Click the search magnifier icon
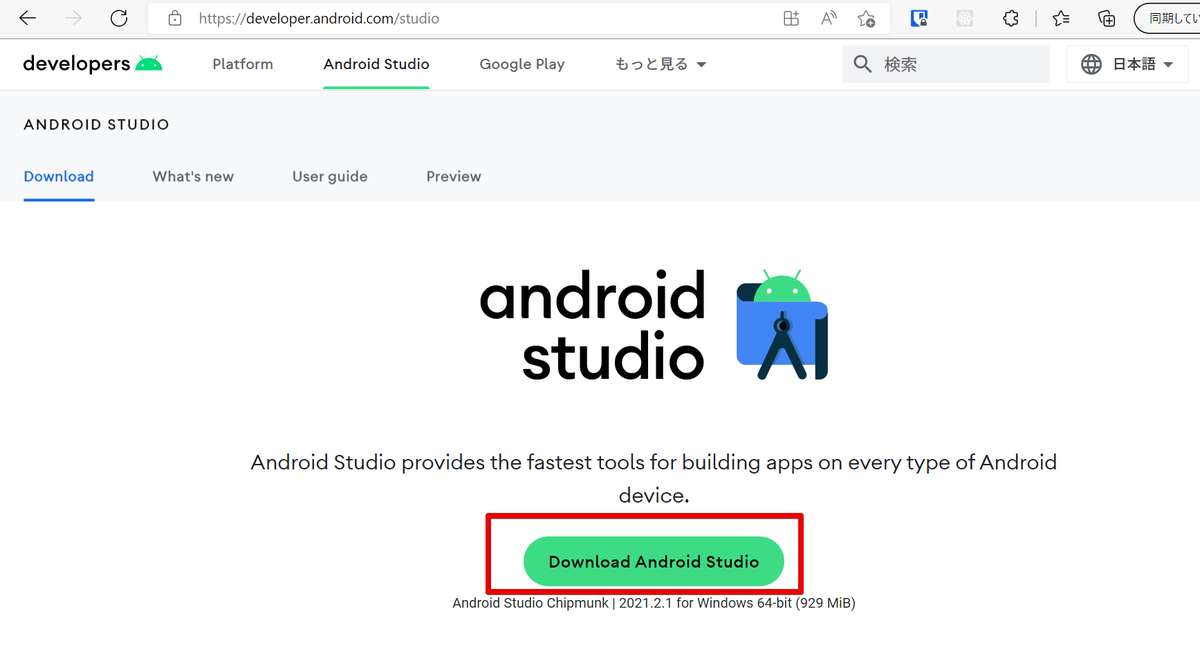The height and width of the screenshot is (645, 1200). (x=863, y=64)
